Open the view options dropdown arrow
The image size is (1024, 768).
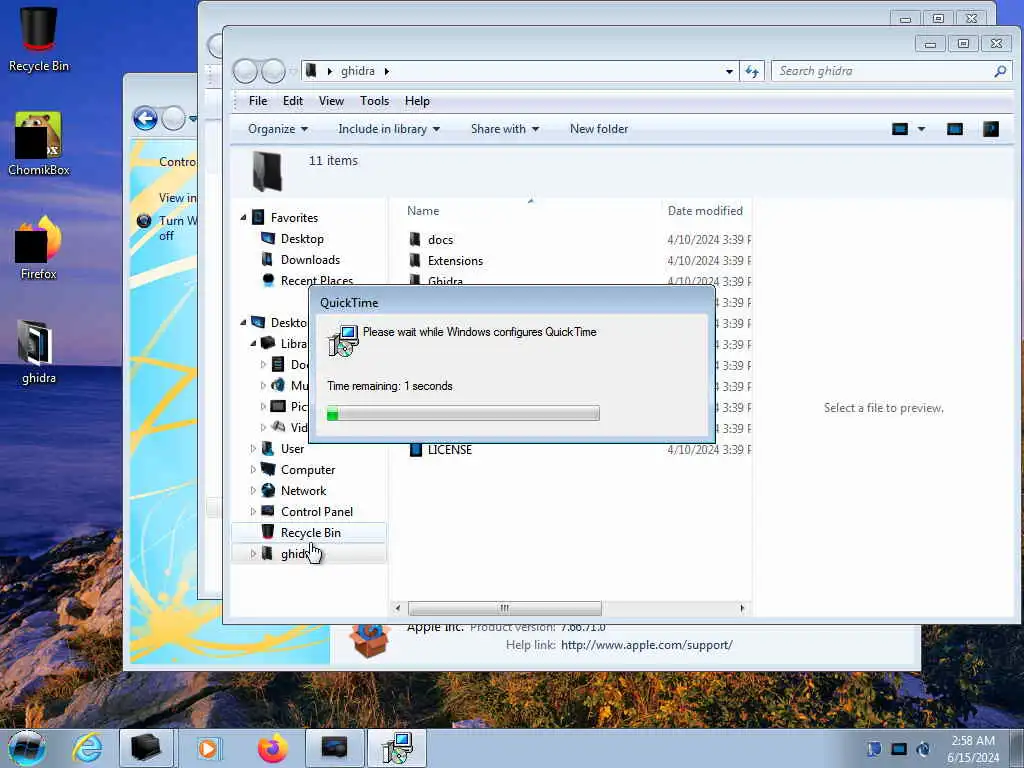click(x=921, y=129)
